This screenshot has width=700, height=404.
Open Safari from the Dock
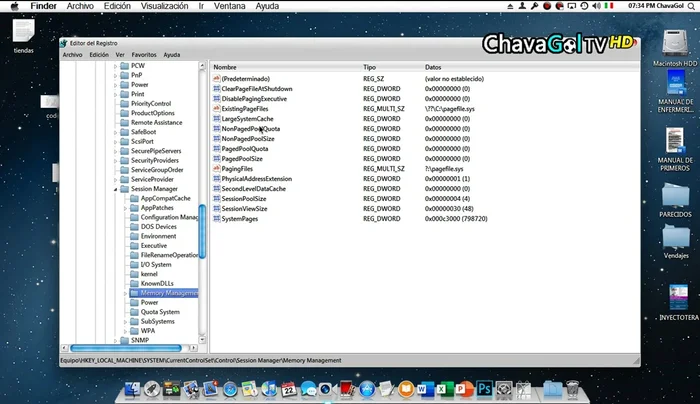pyautogui.click(x=230, y=389)
